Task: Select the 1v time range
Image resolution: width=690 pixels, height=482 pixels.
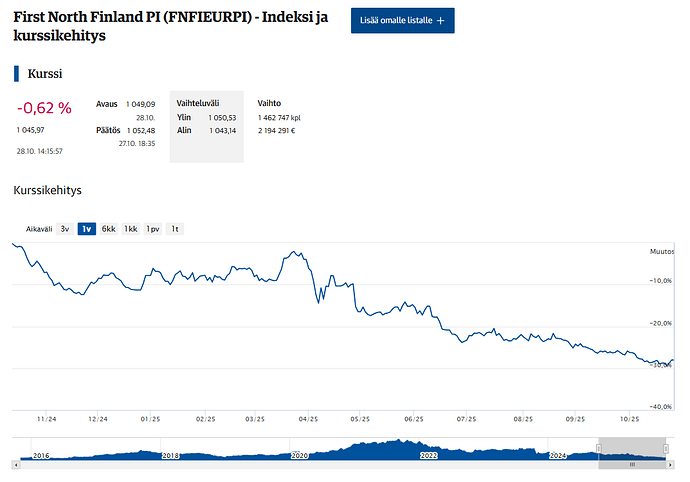Action: pos(87,229)
